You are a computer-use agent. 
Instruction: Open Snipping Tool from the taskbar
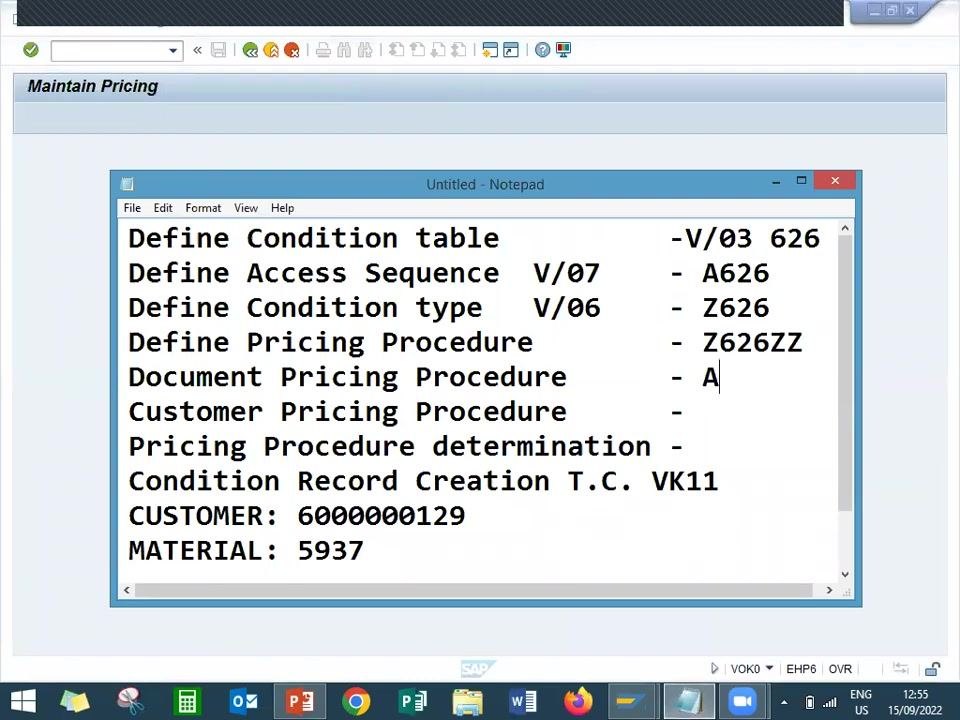point(130,702)
